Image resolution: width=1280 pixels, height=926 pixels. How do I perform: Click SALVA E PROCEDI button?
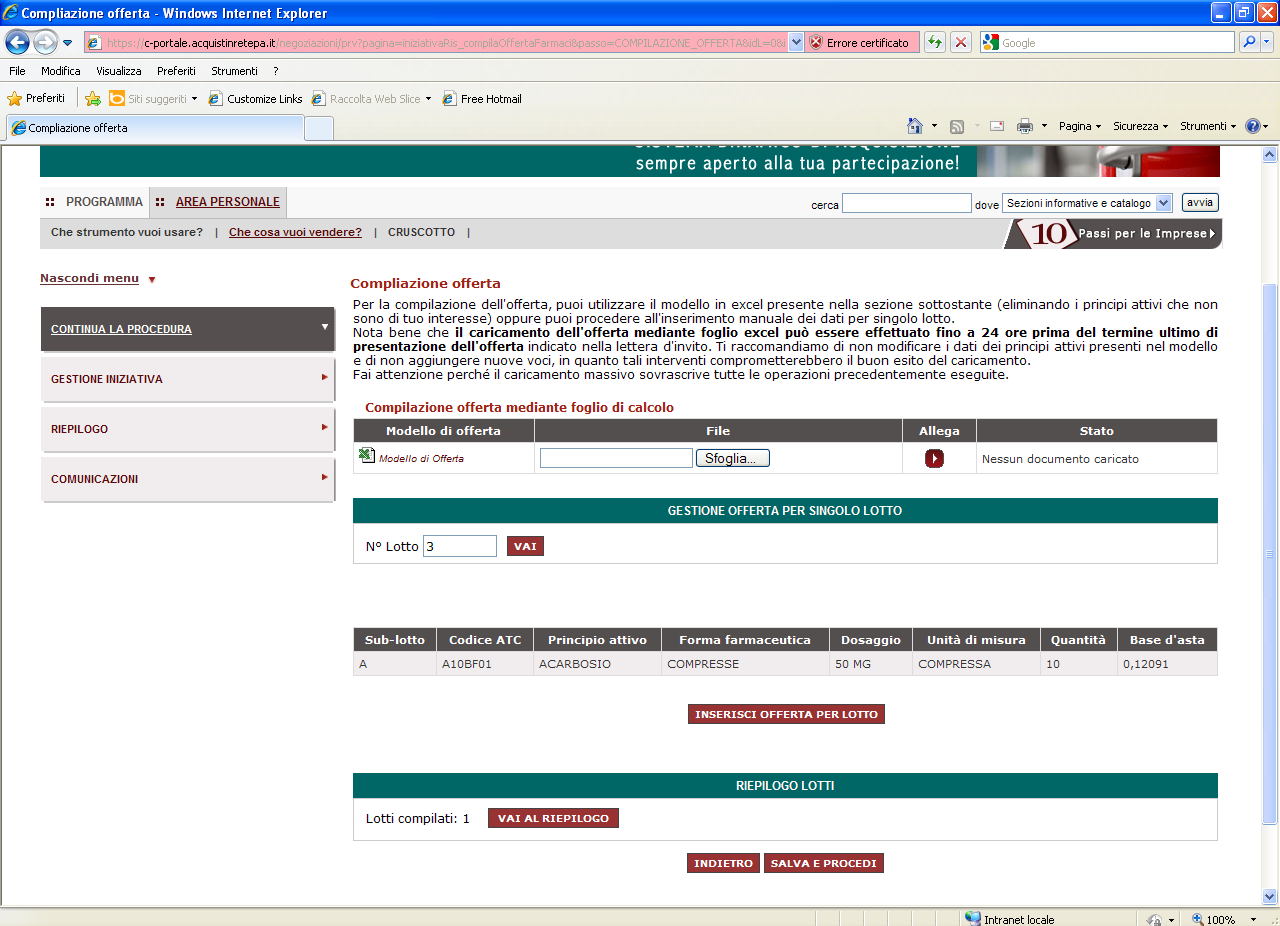click(824, 863)
